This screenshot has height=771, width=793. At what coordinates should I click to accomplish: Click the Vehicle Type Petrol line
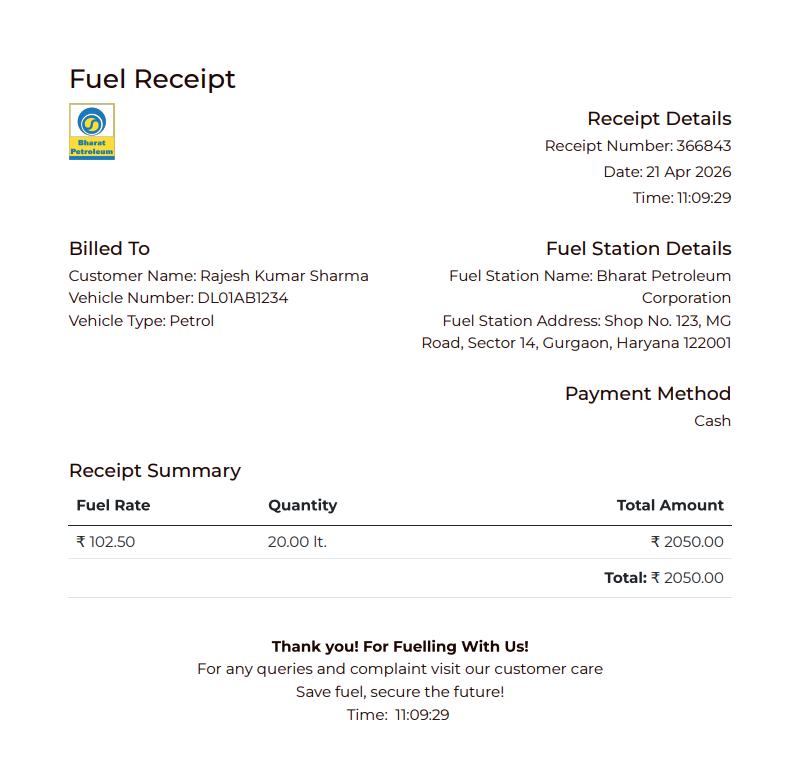click(x=141, y=321)
